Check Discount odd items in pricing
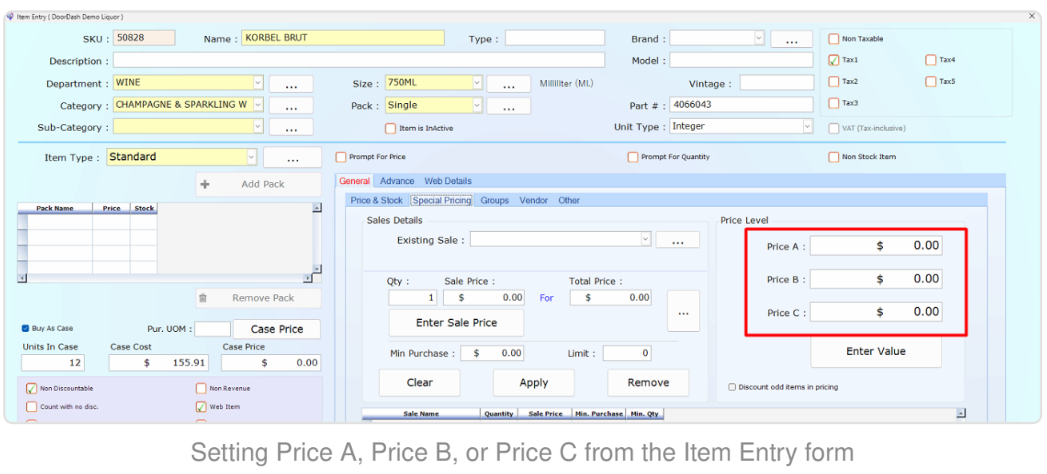Screen dimensions: 1047x474 tap(732, 387)
